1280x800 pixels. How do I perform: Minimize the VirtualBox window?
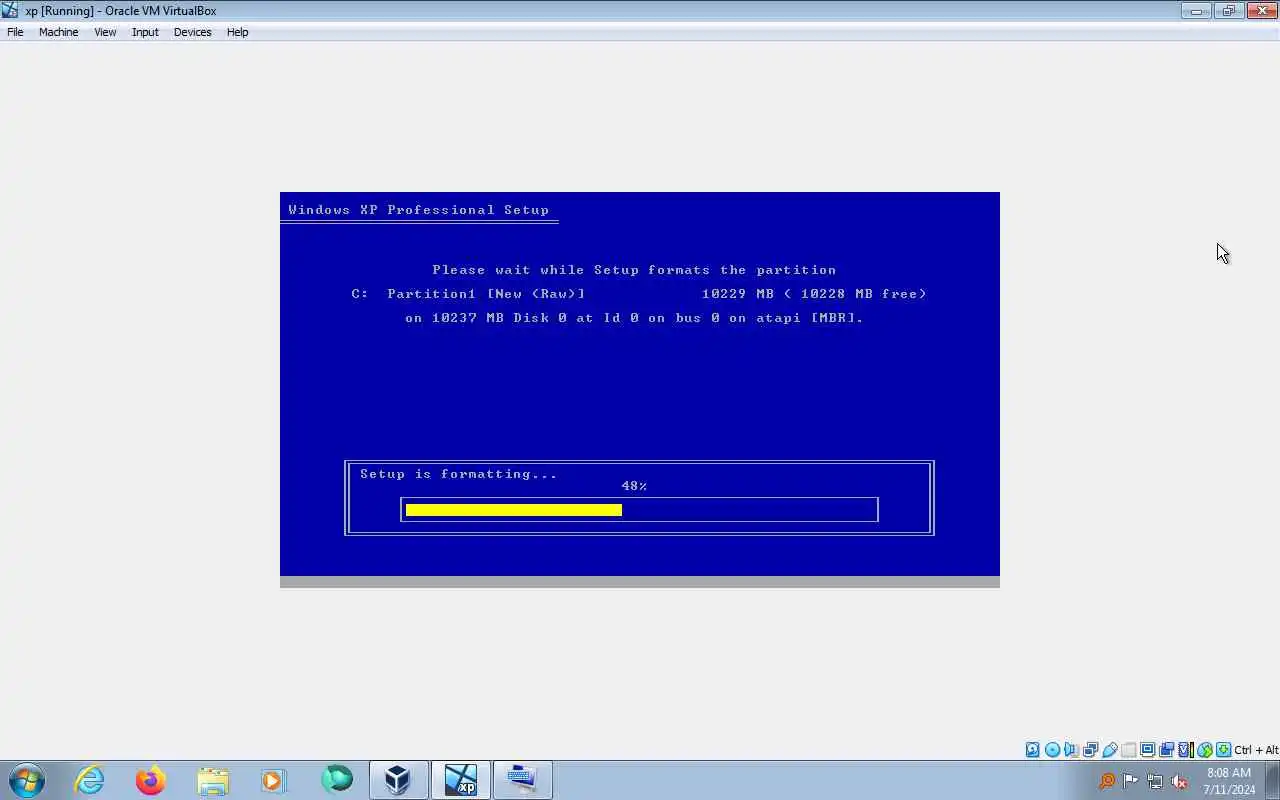1196,11
